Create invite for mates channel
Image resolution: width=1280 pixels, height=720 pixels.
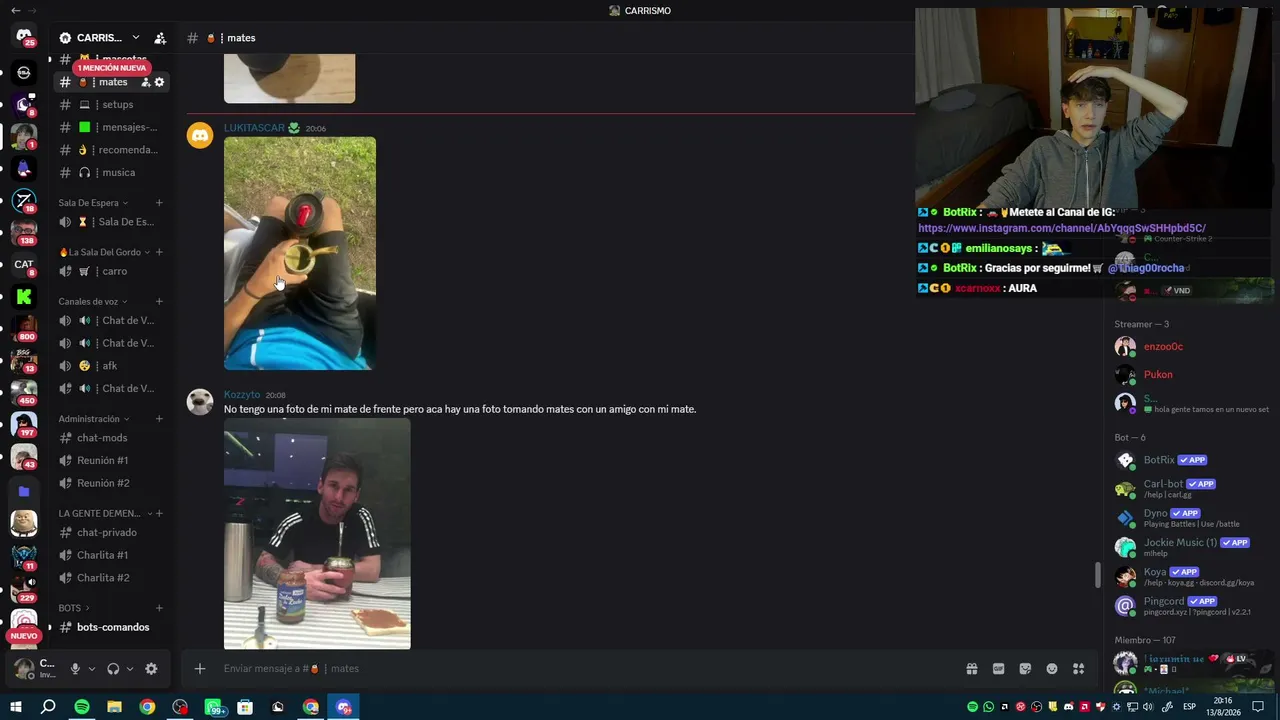click(145, 82)
